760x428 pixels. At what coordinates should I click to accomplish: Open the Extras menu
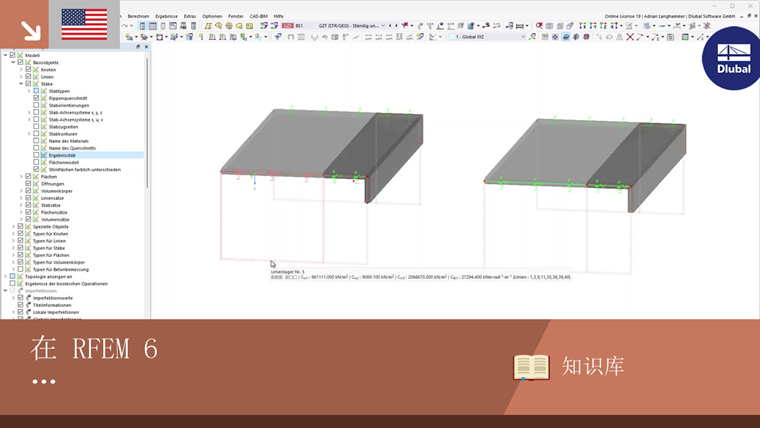[x=190, y=16]
